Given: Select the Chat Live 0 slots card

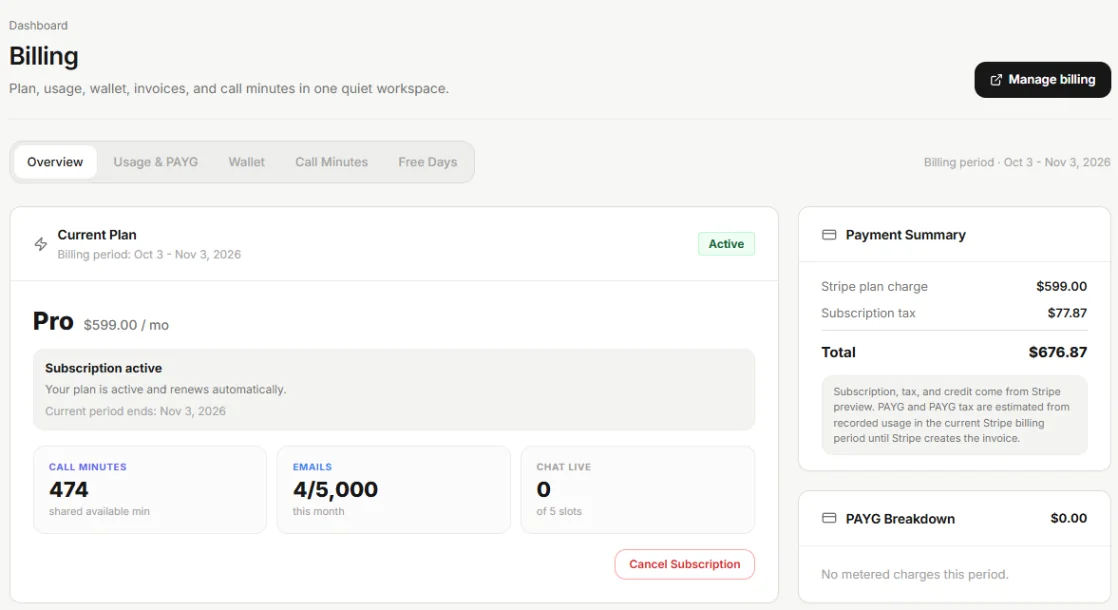Looking at the screenshot, I should (x=637, y=490).
